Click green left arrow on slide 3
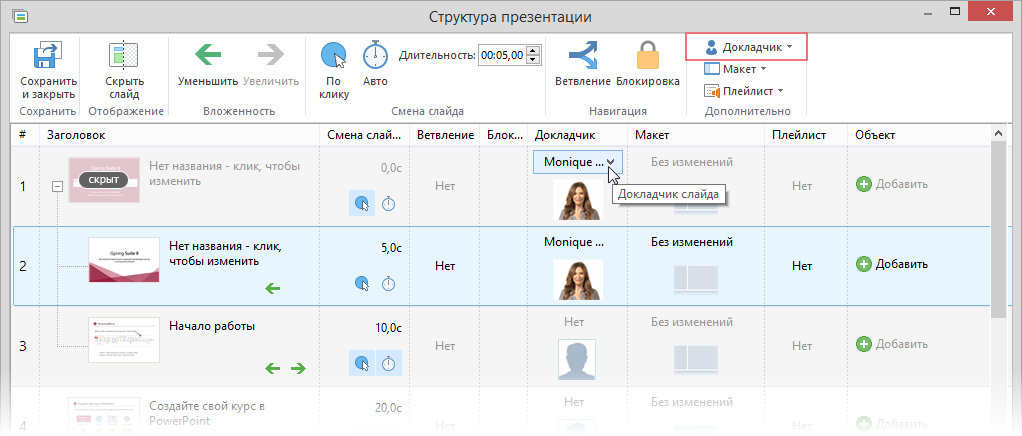The height and width of the screenshot is (436, 1022). (x=272, y=368)
